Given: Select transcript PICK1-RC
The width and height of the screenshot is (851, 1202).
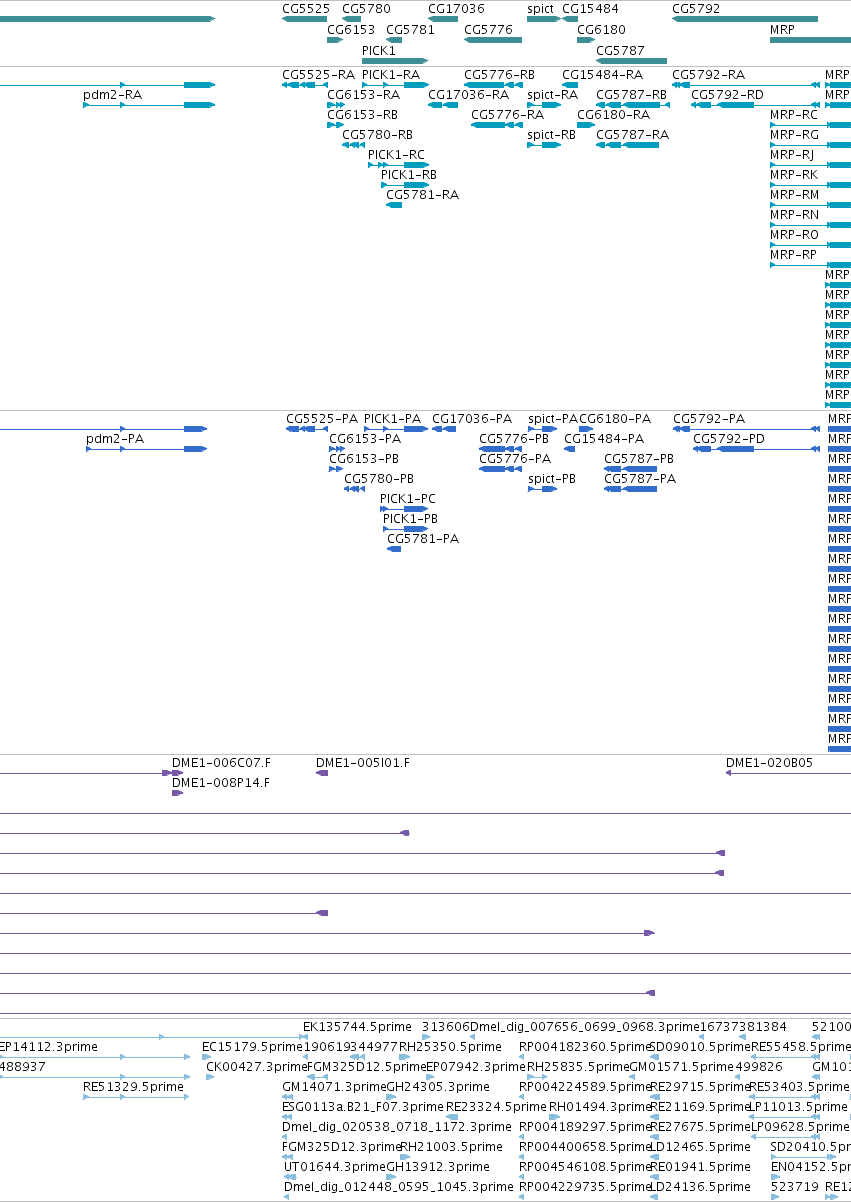Looking at the screenshot, I should click(396, 155).
